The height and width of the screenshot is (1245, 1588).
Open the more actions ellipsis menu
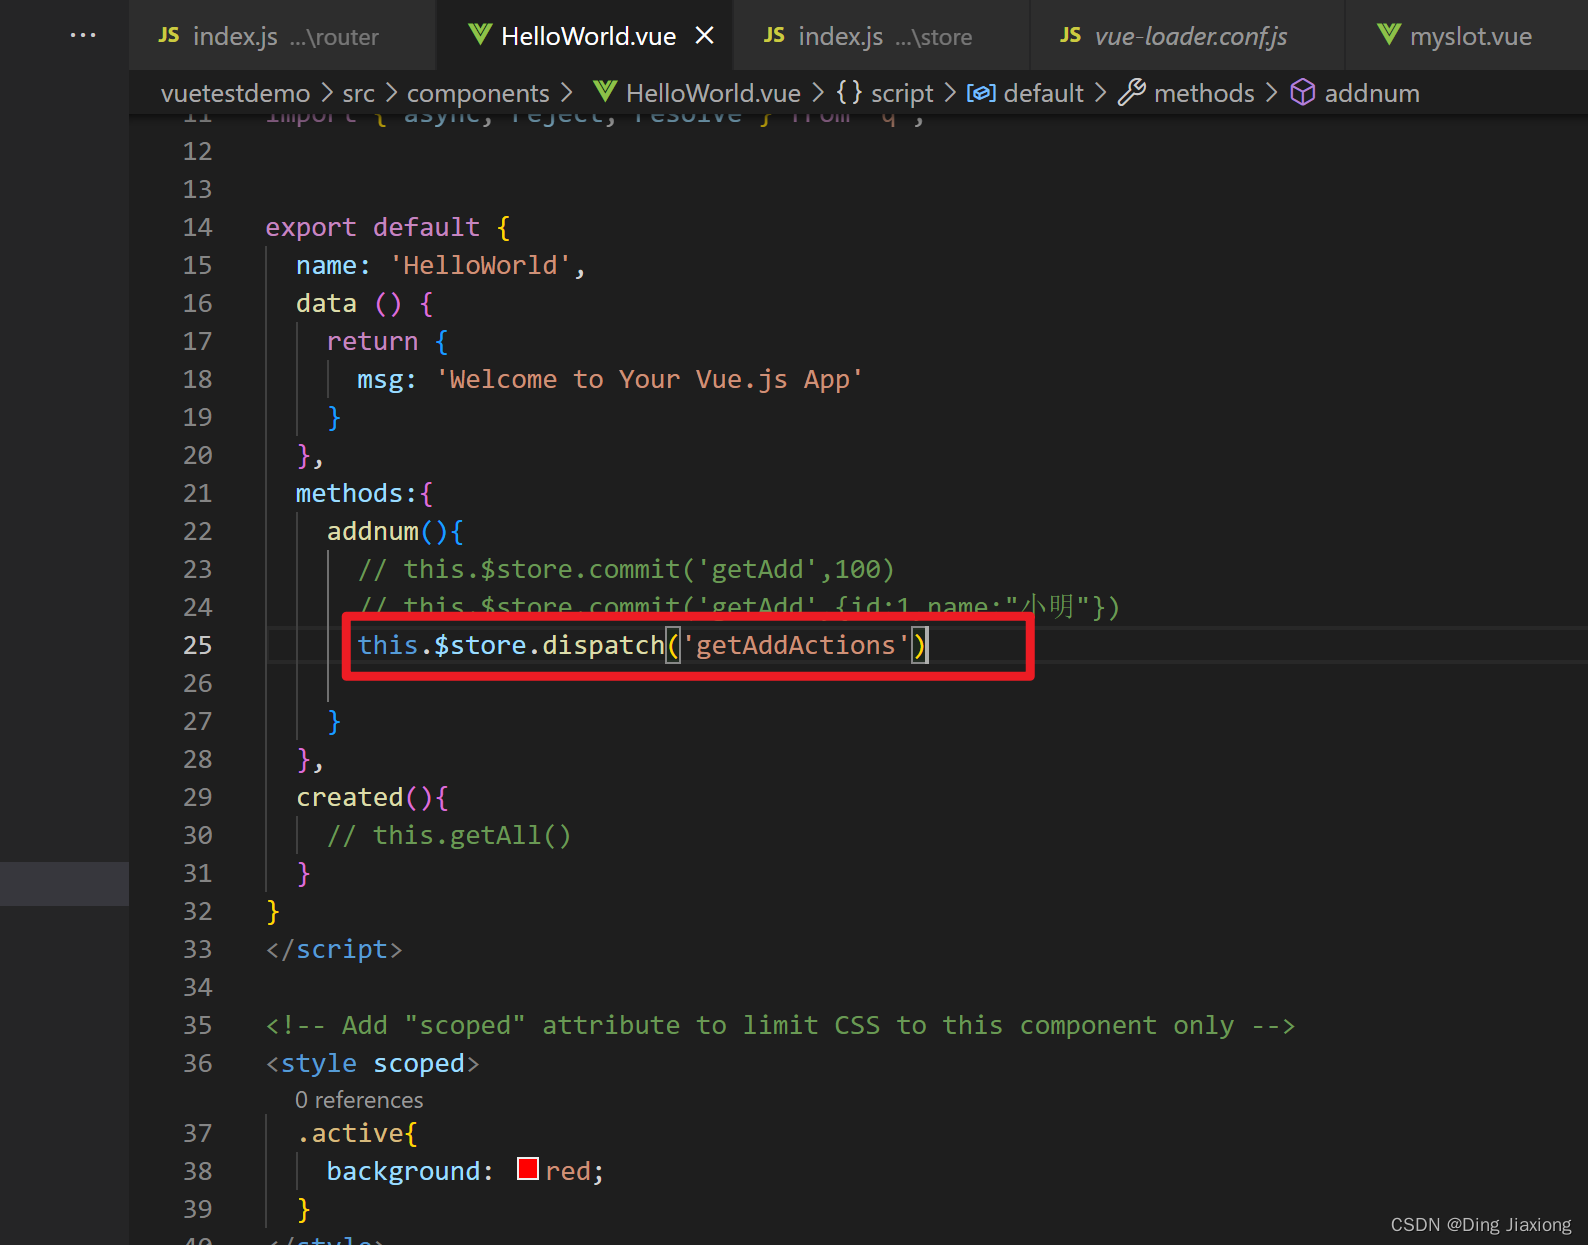pyautogui.click(x=83, y=35)
